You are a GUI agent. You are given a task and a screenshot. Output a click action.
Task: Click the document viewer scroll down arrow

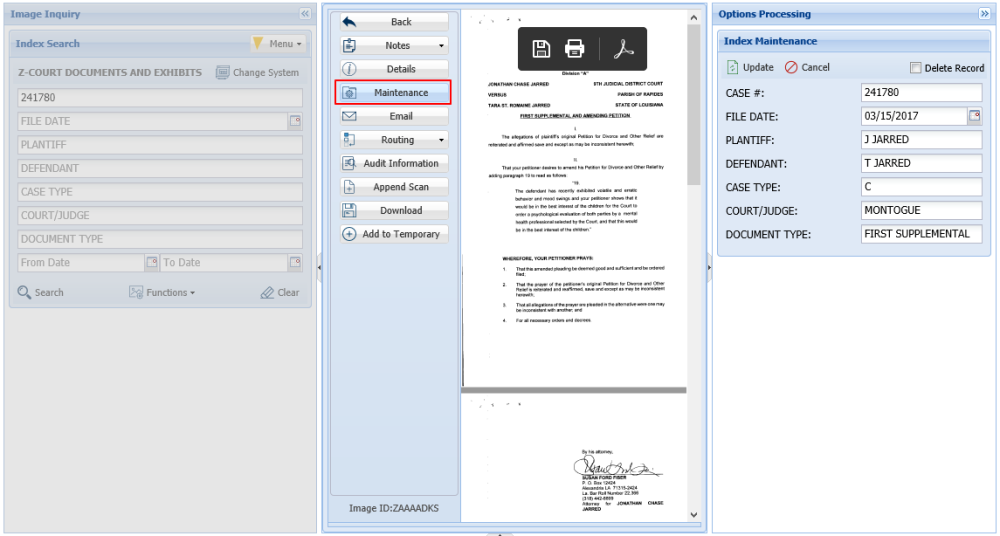(694, 514)
